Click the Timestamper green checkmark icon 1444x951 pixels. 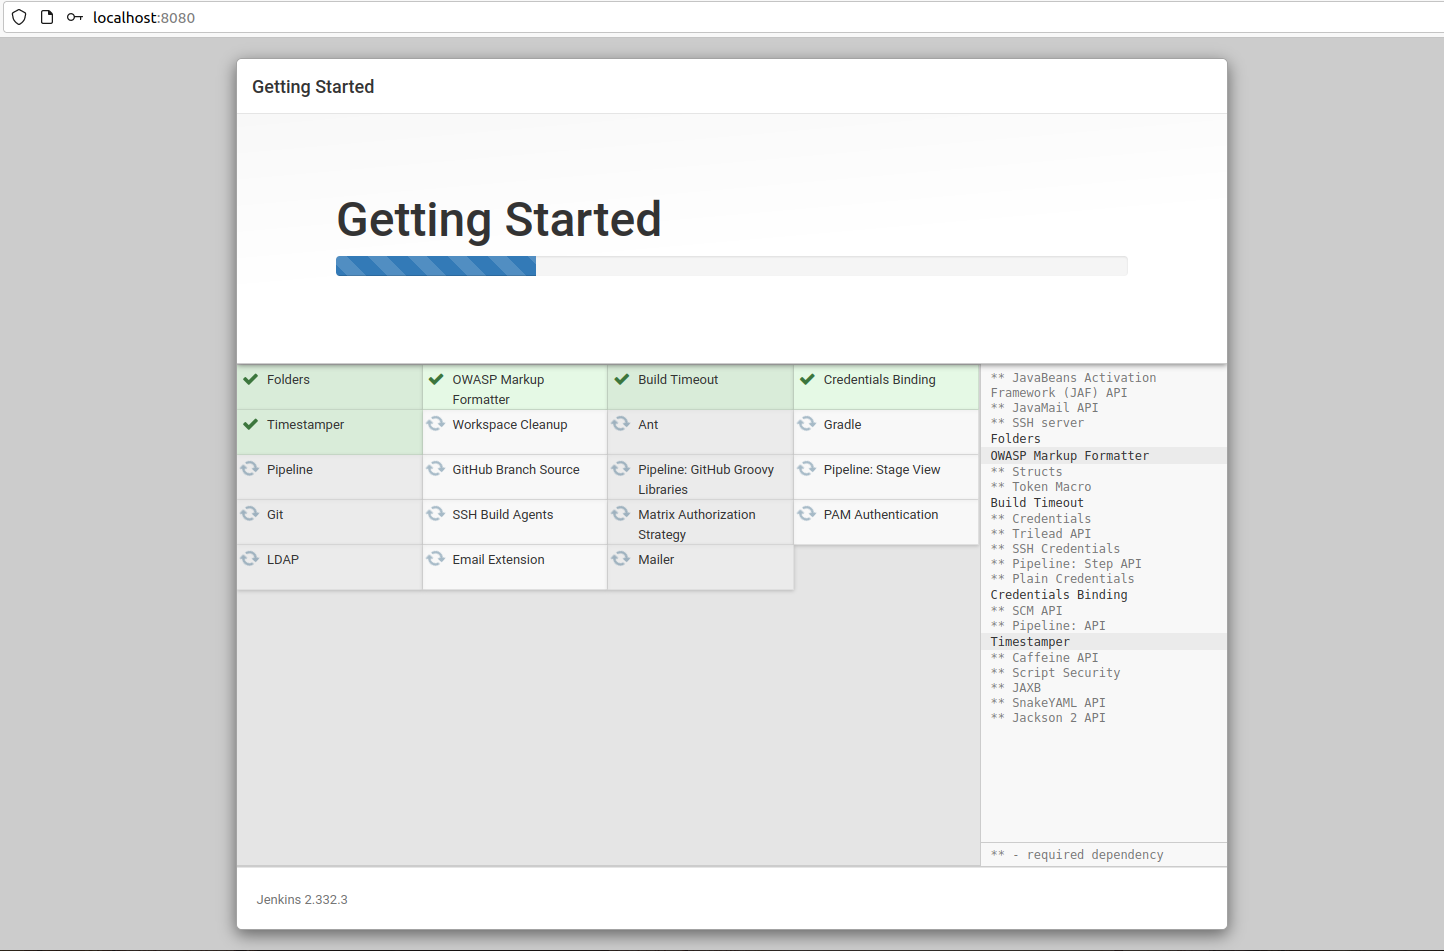[250, 424]
